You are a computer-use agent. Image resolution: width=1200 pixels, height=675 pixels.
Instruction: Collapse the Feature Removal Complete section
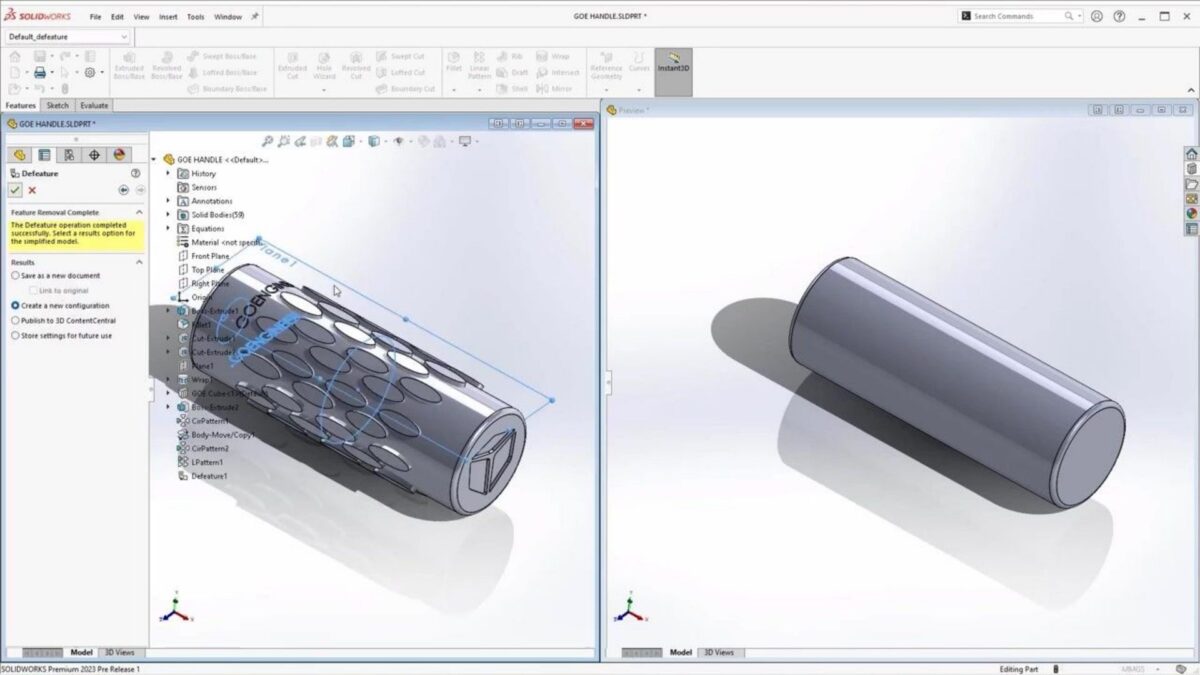point(139,212)
